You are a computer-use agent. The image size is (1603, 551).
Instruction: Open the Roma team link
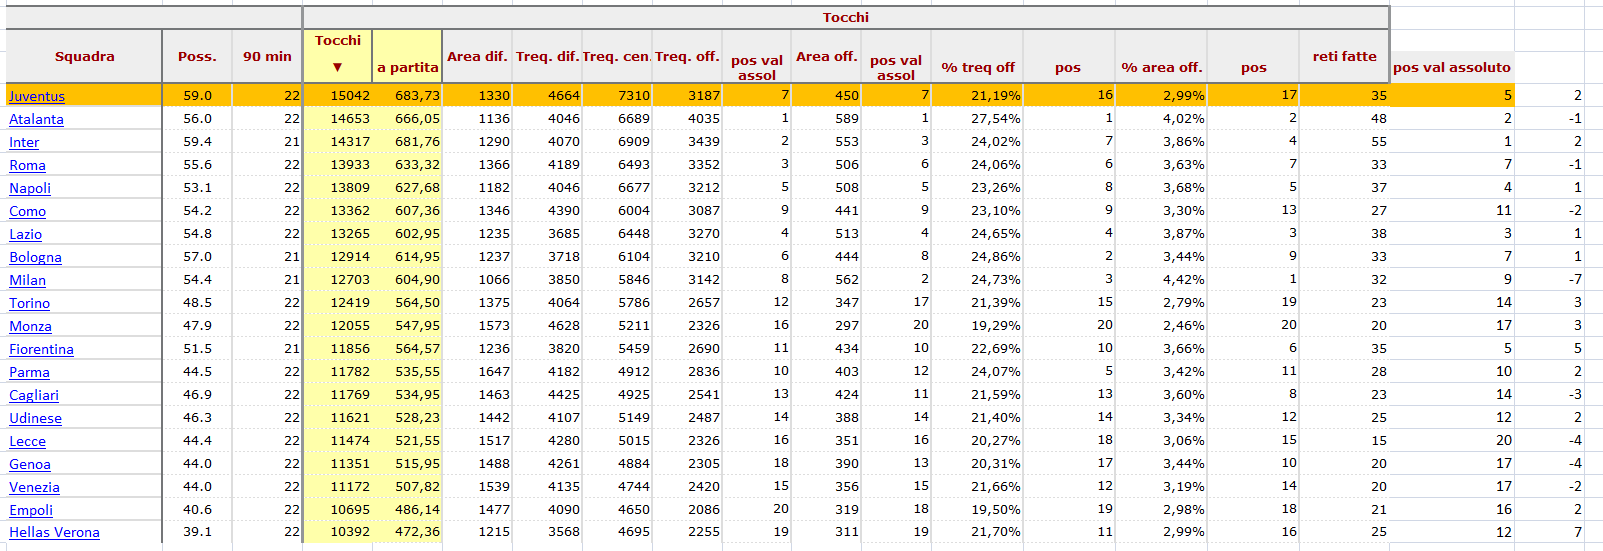27,165
